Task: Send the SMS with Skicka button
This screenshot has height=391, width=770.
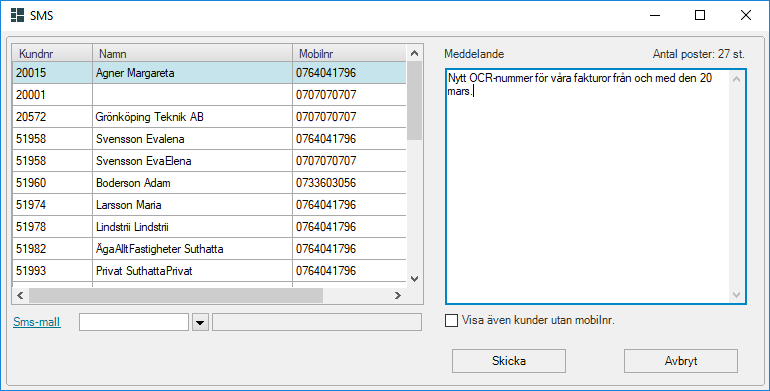Action: pyautogui.click(x=509, y=361)
